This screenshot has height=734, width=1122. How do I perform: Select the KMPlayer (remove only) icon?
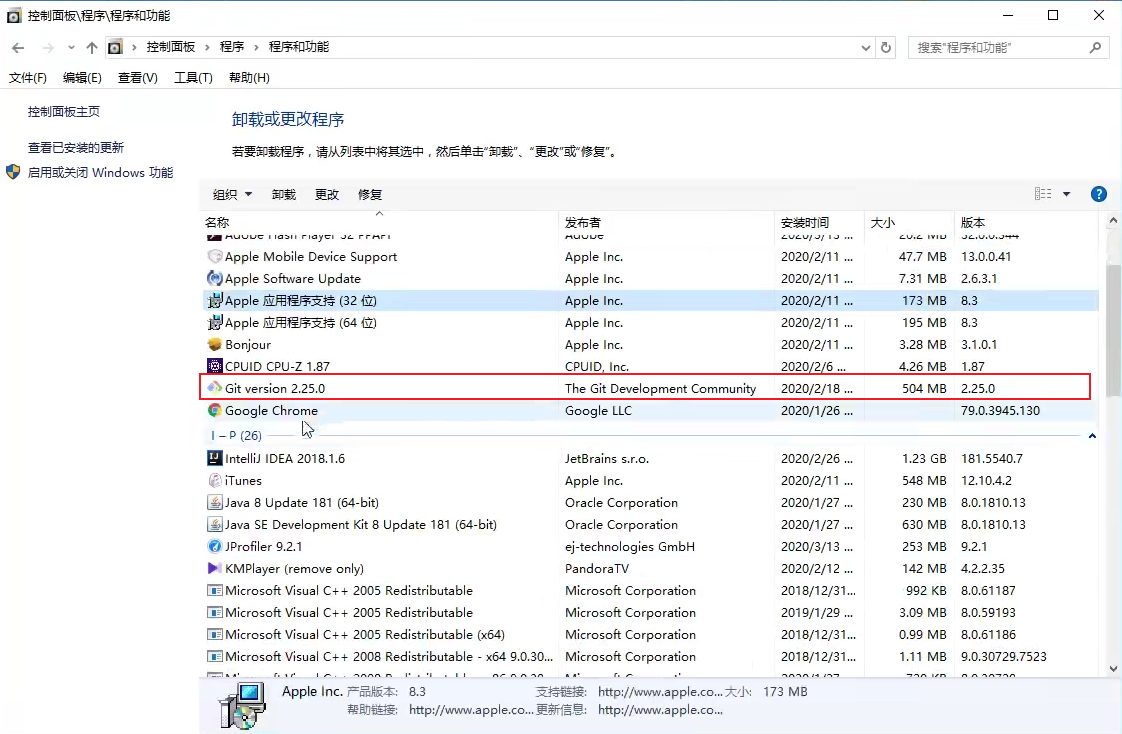tap(215, 568)
